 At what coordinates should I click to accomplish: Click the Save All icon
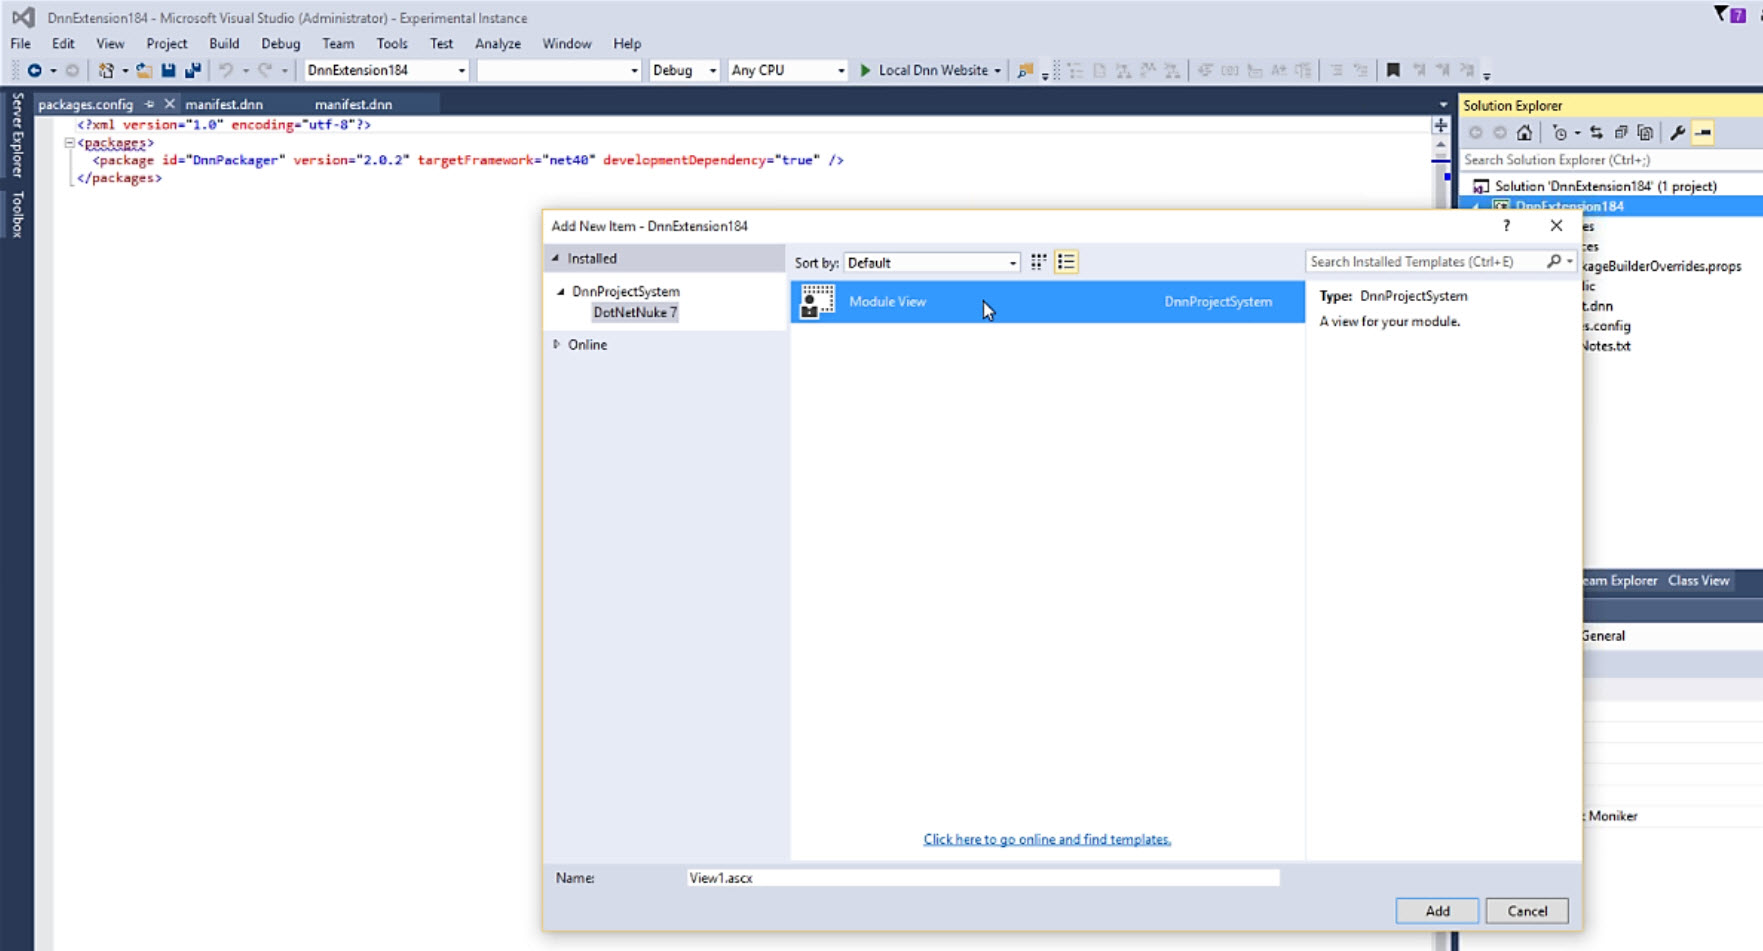coord(193,70)
